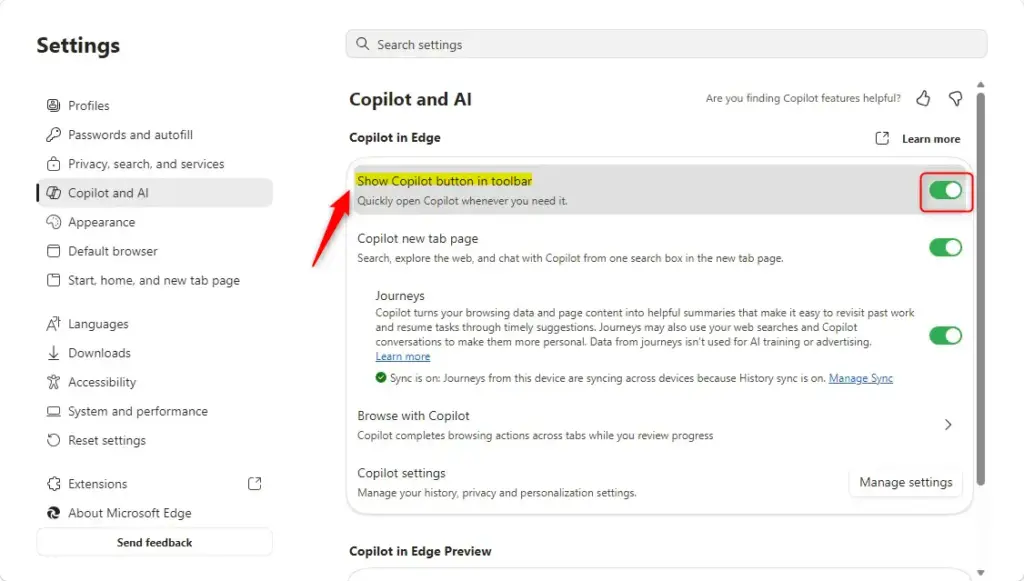Screen dimensions: 1024x581
Task: Click Manage settings button
Action: [x=906, y=482]
